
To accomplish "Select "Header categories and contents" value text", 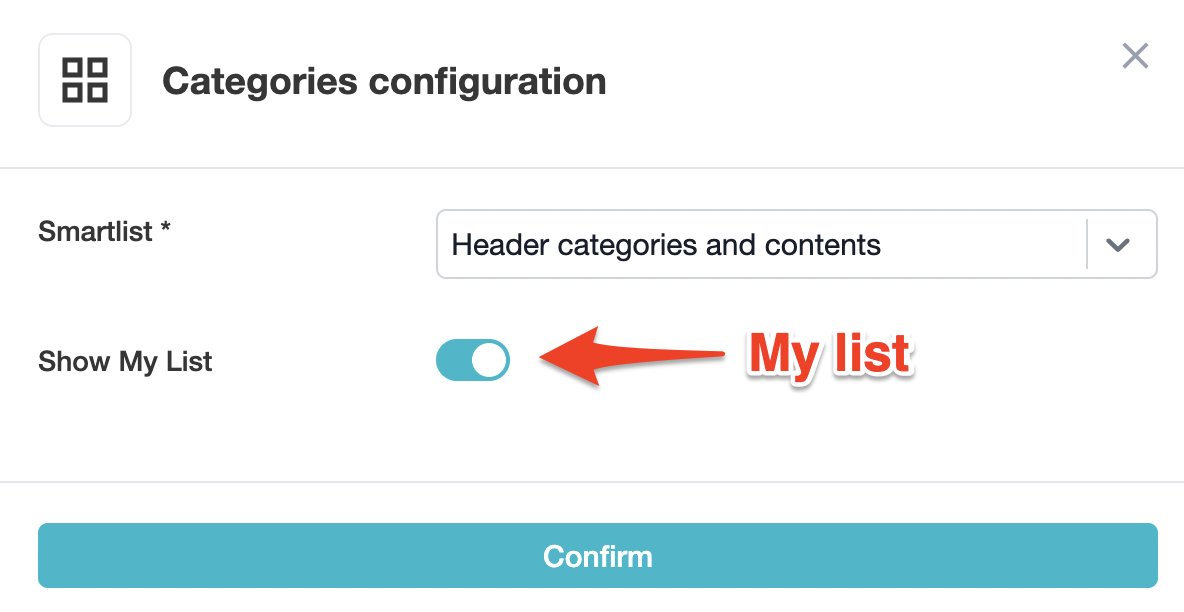I will coord(666,244).
